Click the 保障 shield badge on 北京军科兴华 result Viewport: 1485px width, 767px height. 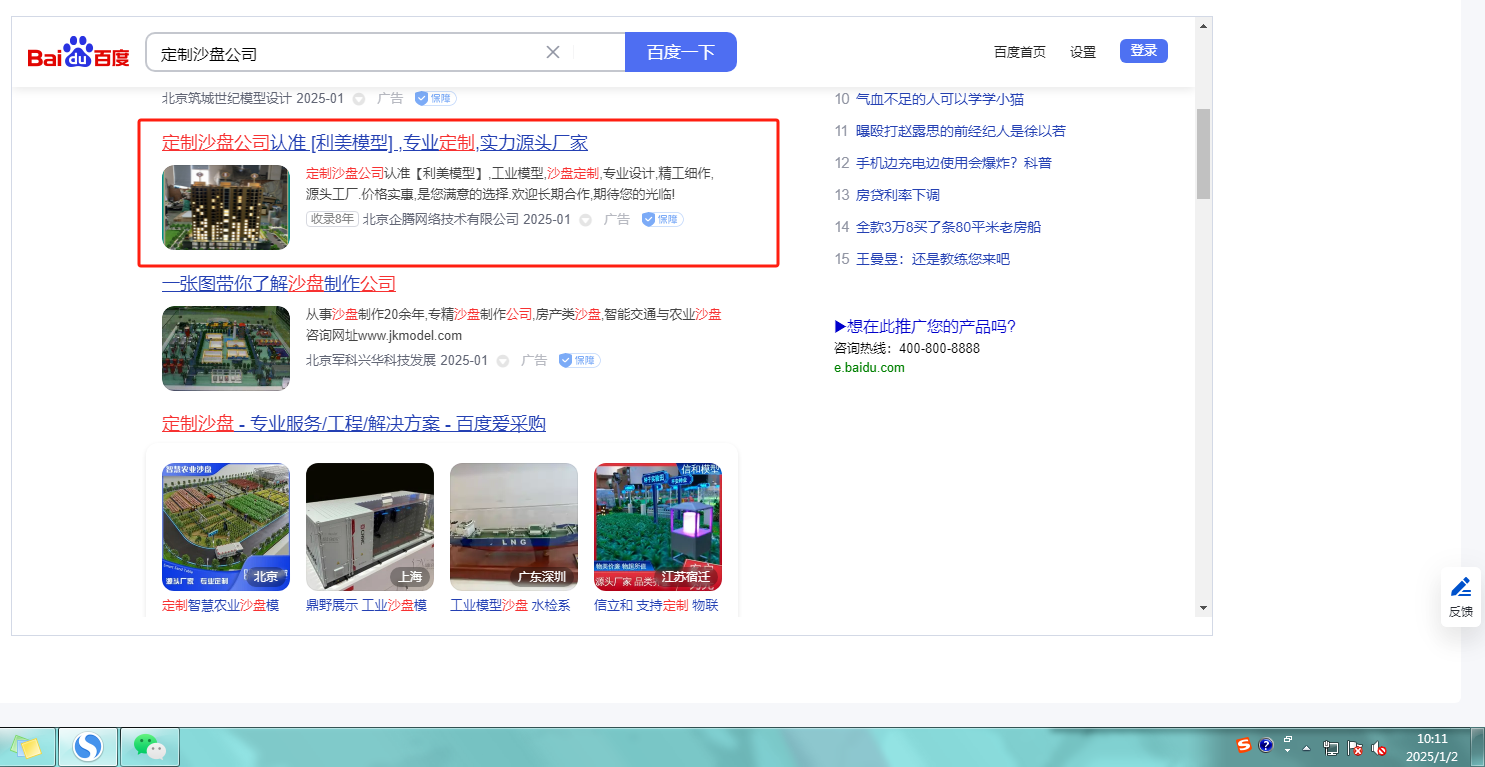tap(579, 360)
